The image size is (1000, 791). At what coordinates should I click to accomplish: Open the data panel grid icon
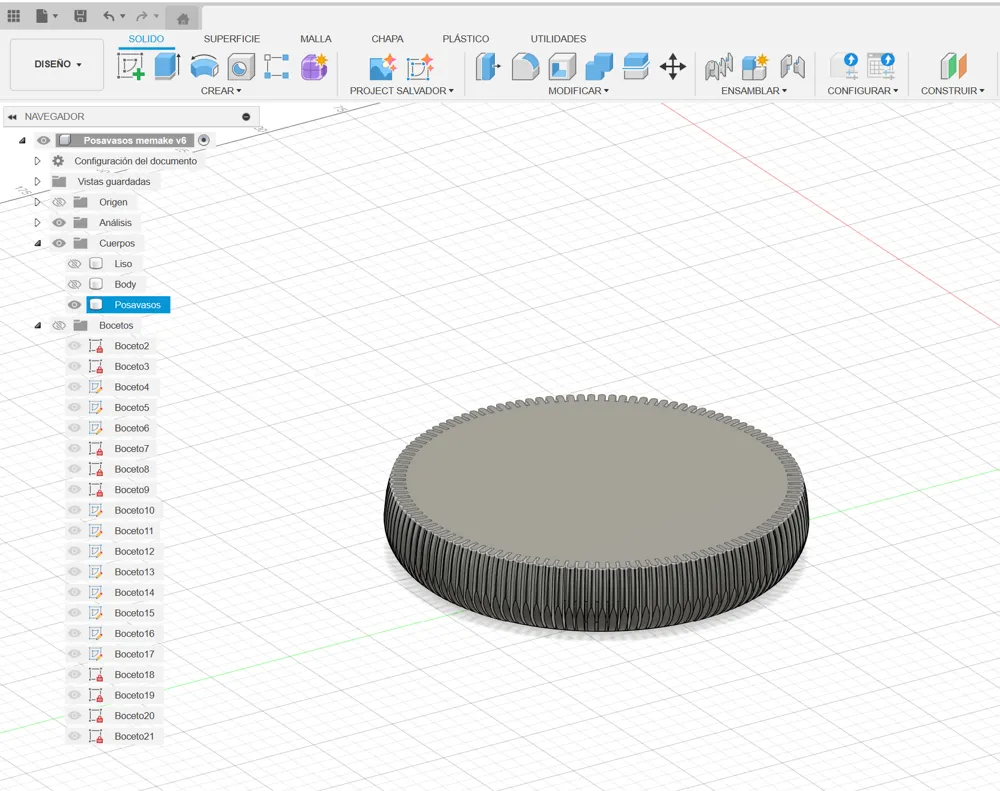point(13,16)
